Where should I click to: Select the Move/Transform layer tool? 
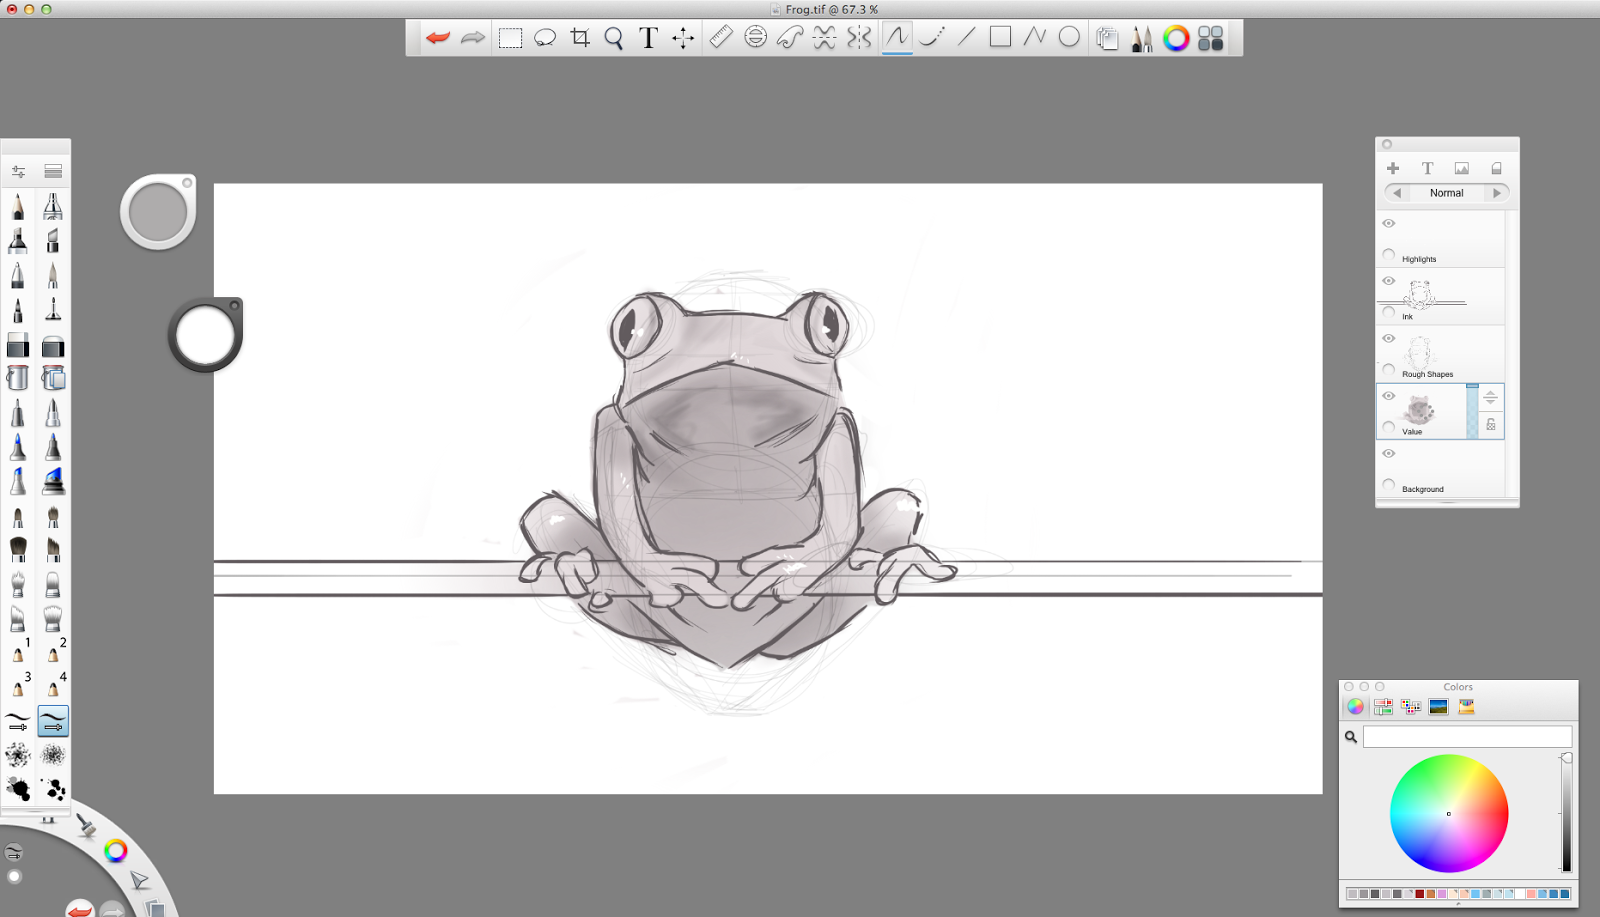click(x=683, y=38)
